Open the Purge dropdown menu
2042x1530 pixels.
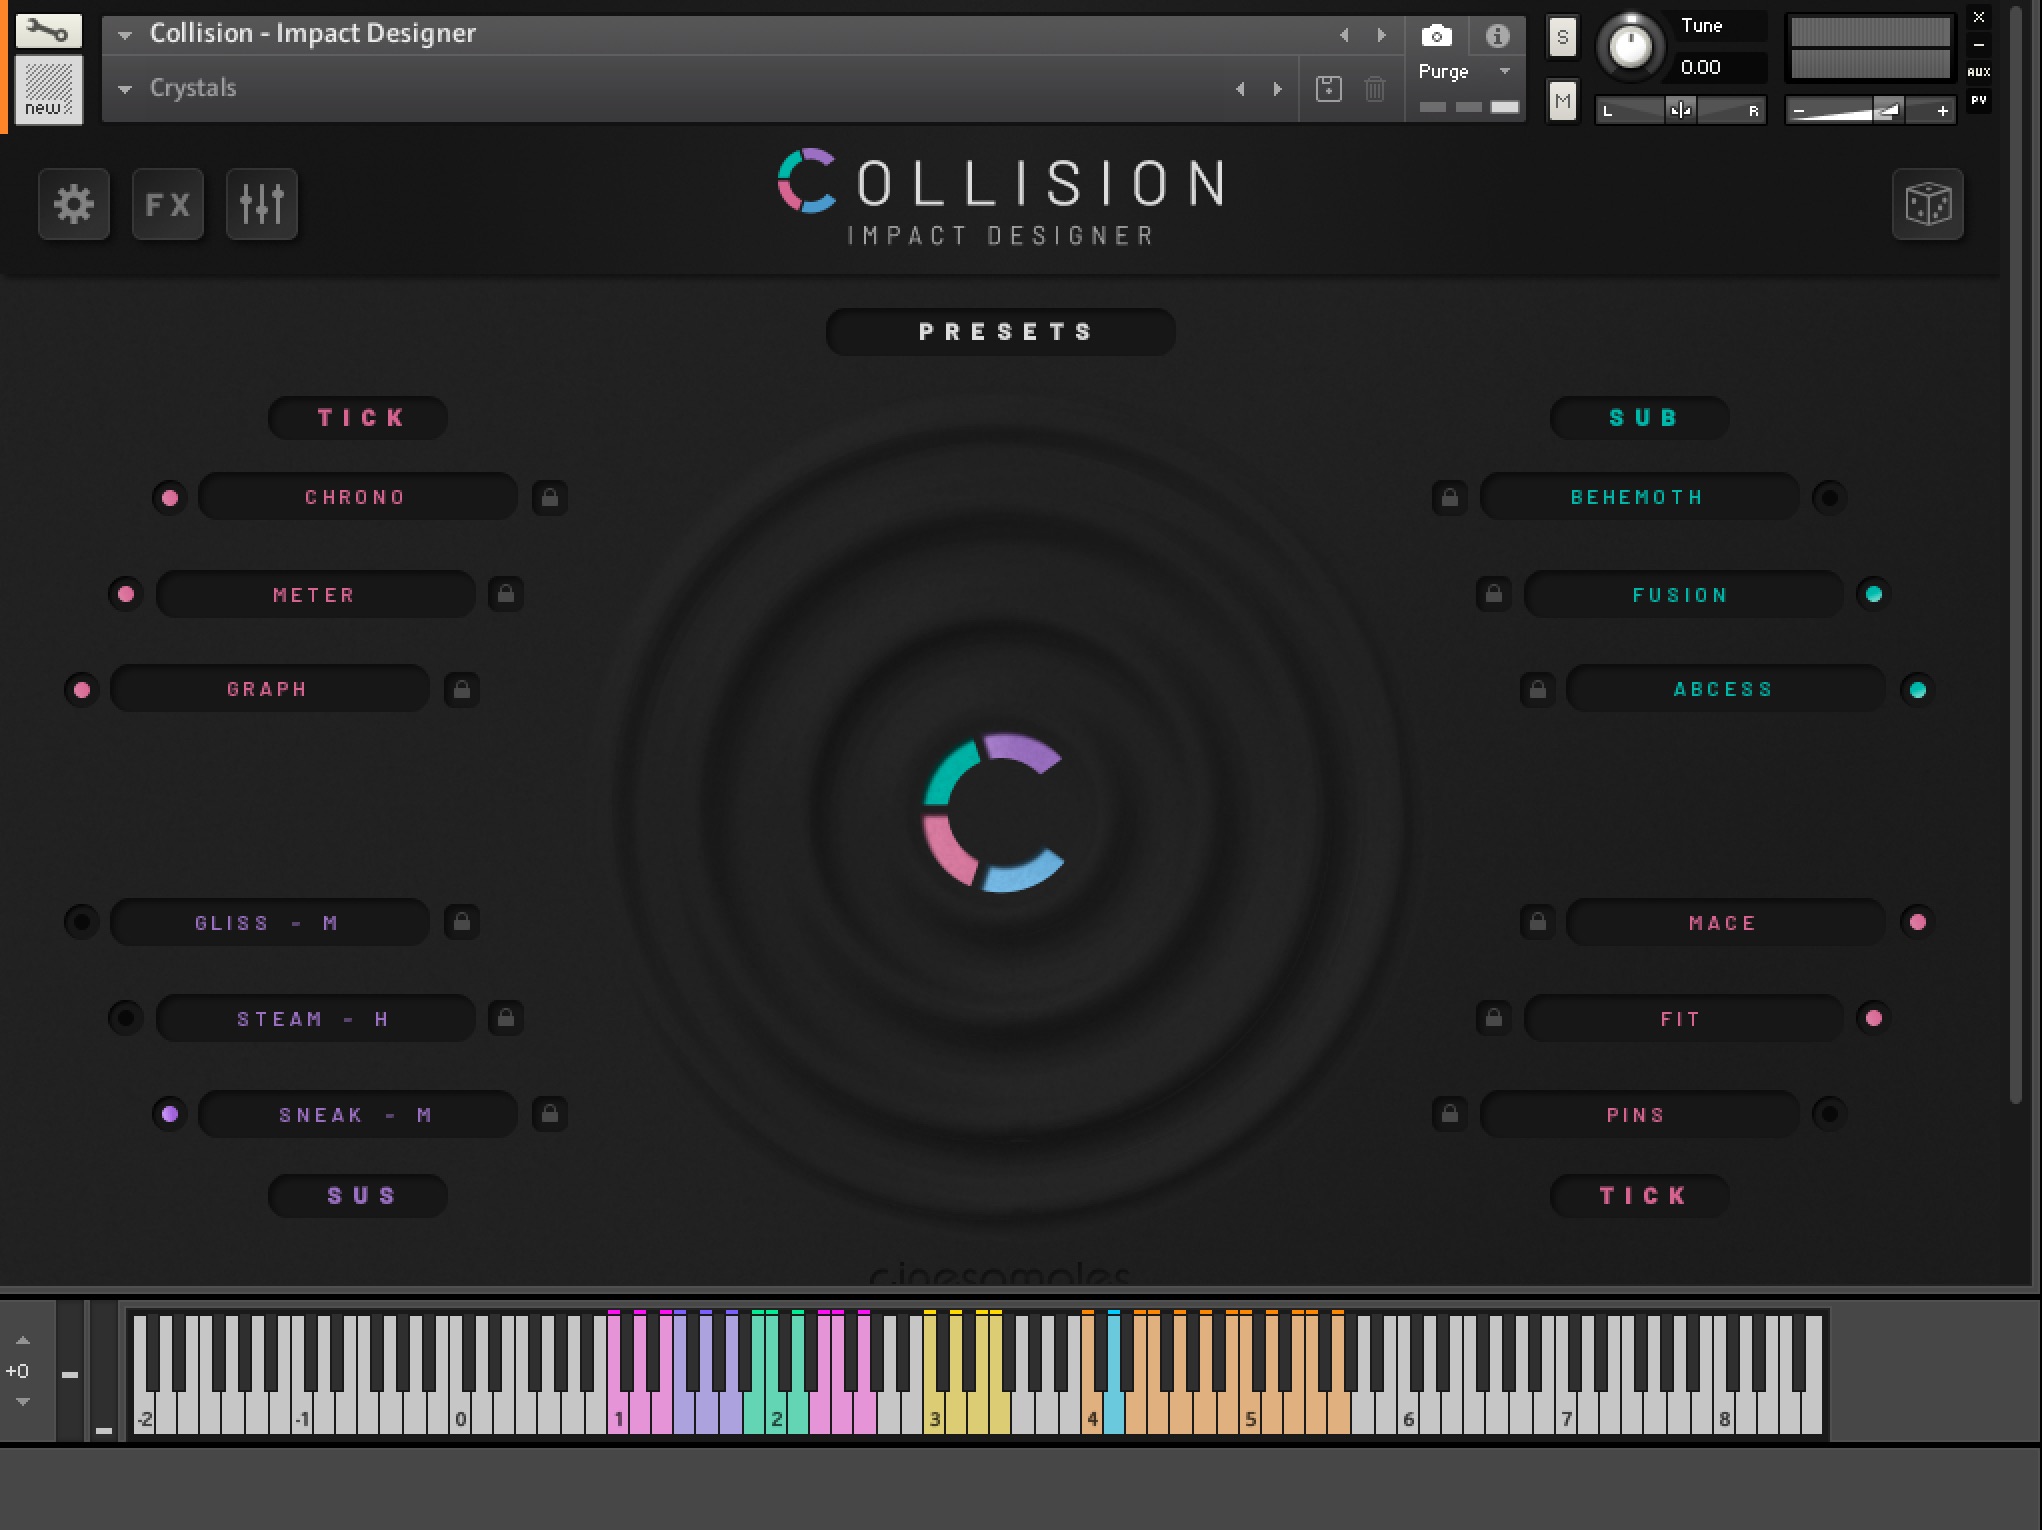[x=1504, y=71]
